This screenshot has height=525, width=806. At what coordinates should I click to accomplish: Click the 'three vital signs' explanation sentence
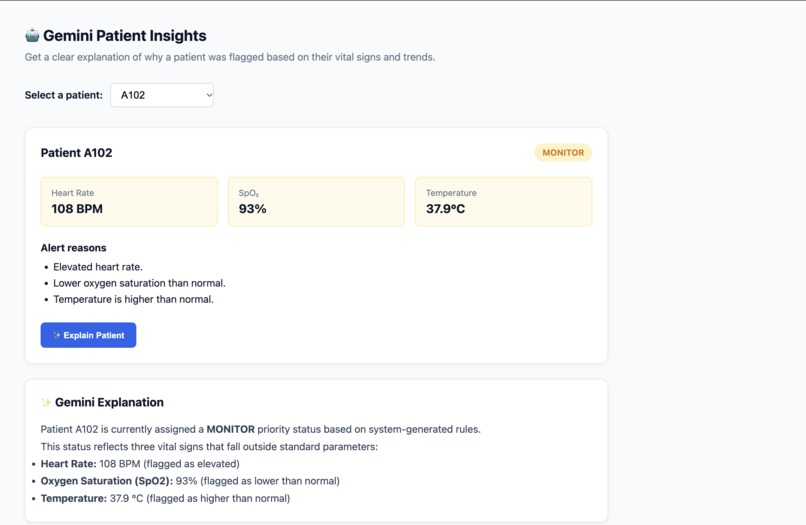coord(209,447)
